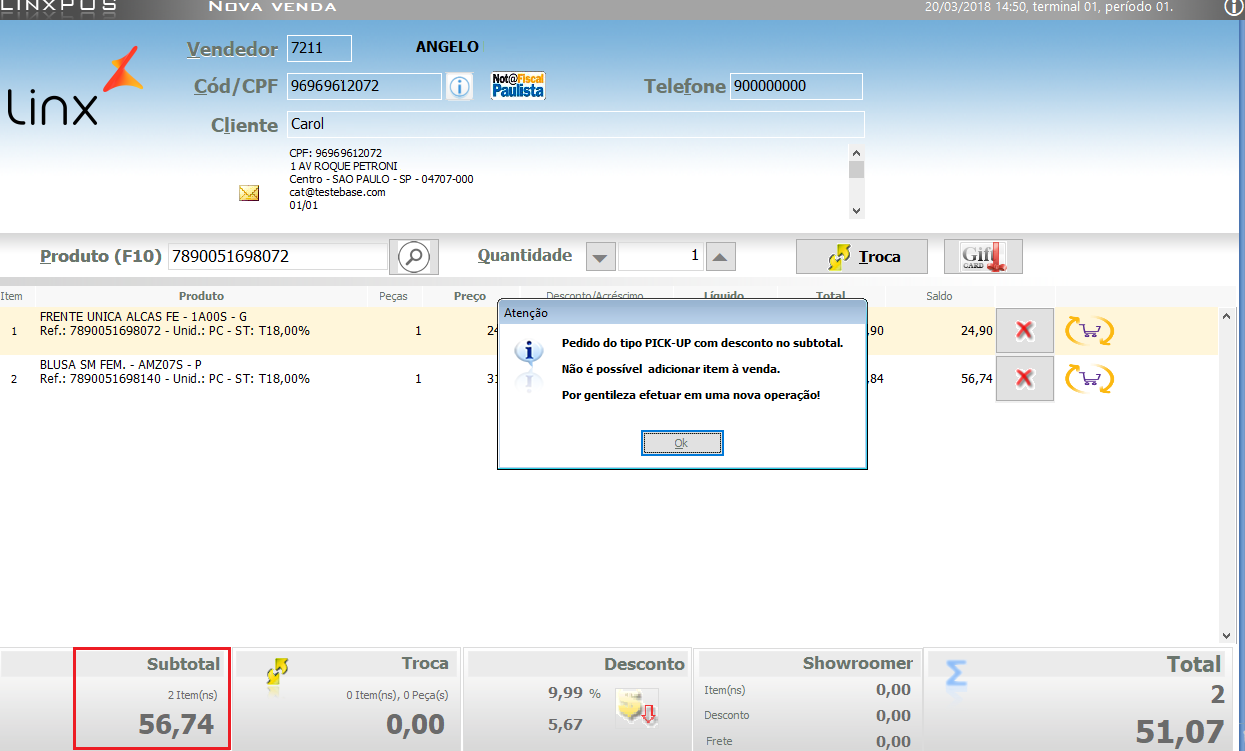Remove item BLUSA SM FEM with red X
The width and height of the screenshot is (1245, 751).
pos(1025,379)
